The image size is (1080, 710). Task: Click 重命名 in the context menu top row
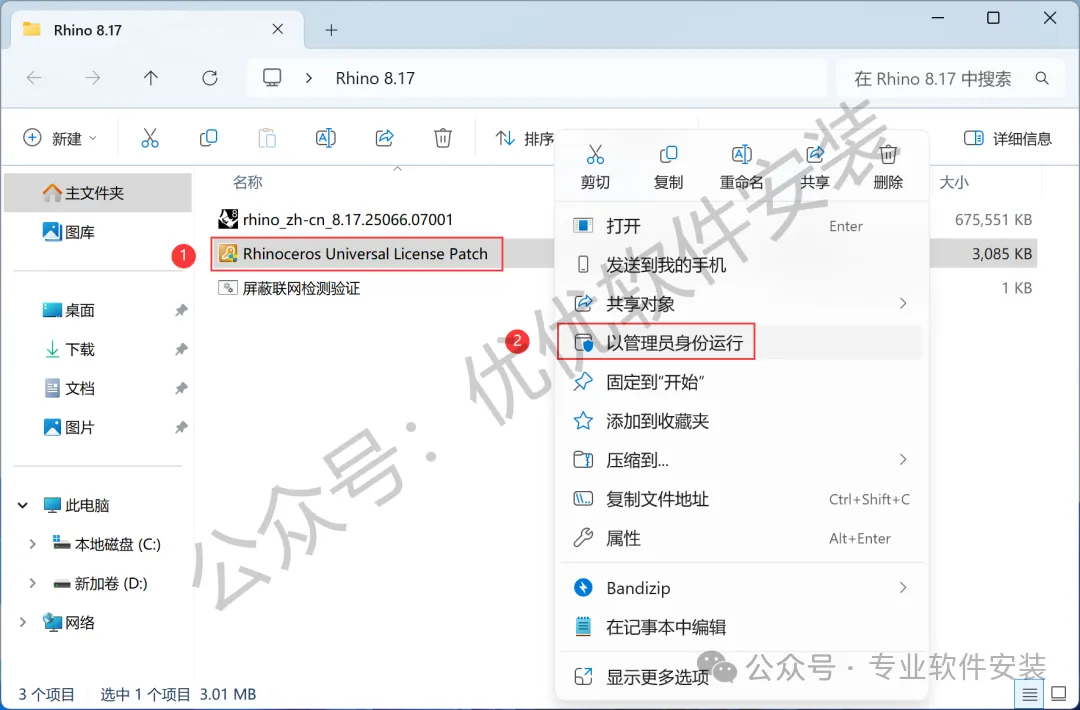pyautogui.click(x=741, y=167)
